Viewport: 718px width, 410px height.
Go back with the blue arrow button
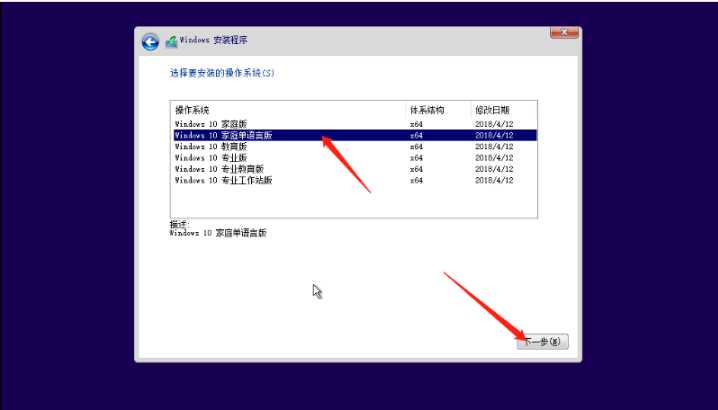[150, 42]
